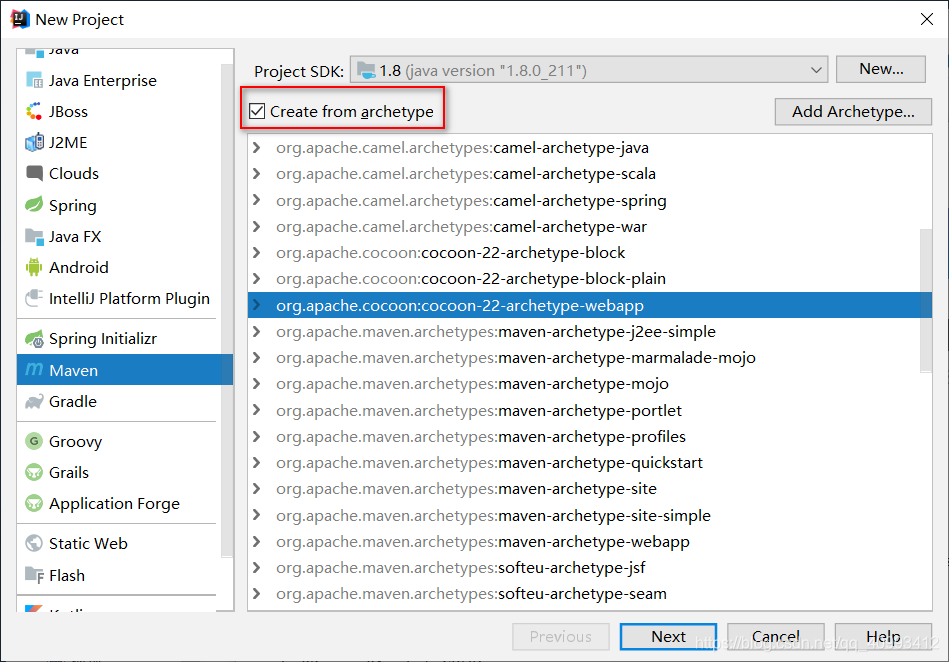Click the Add Archetype button
This screenshot has width=949, height=662.
pos(852,112)
